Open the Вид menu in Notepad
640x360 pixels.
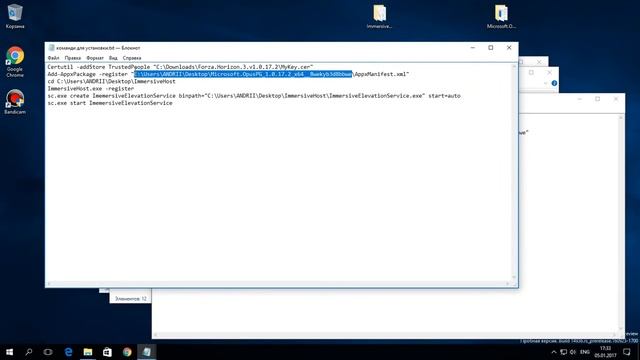tap(113, 58)
